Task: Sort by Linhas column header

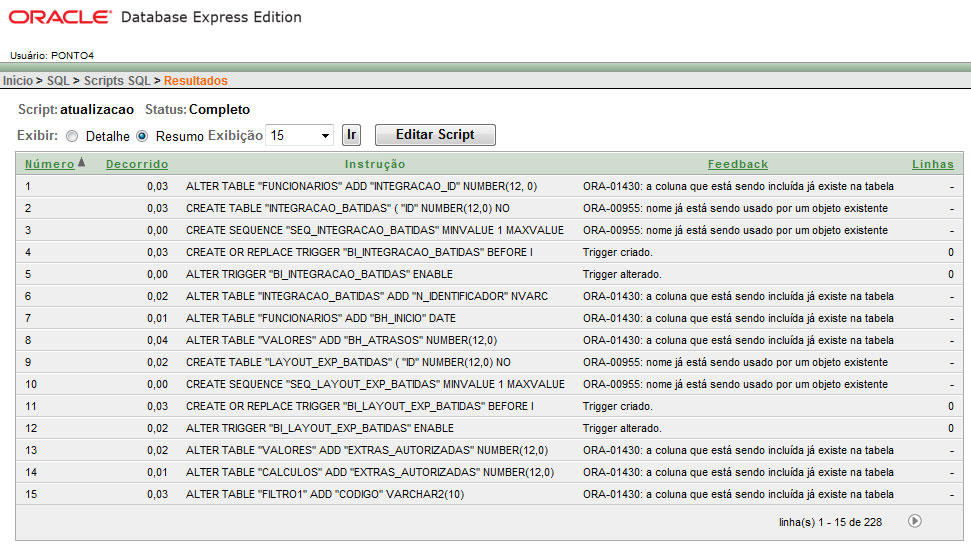Action: coord(932,164)
